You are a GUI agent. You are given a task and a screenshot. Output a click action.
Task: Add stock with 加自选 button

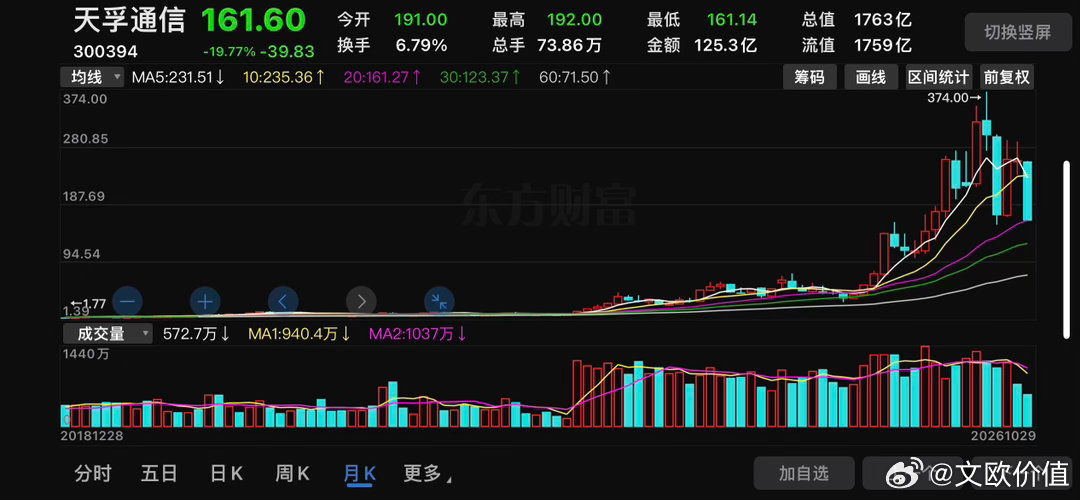pos(804,473)
